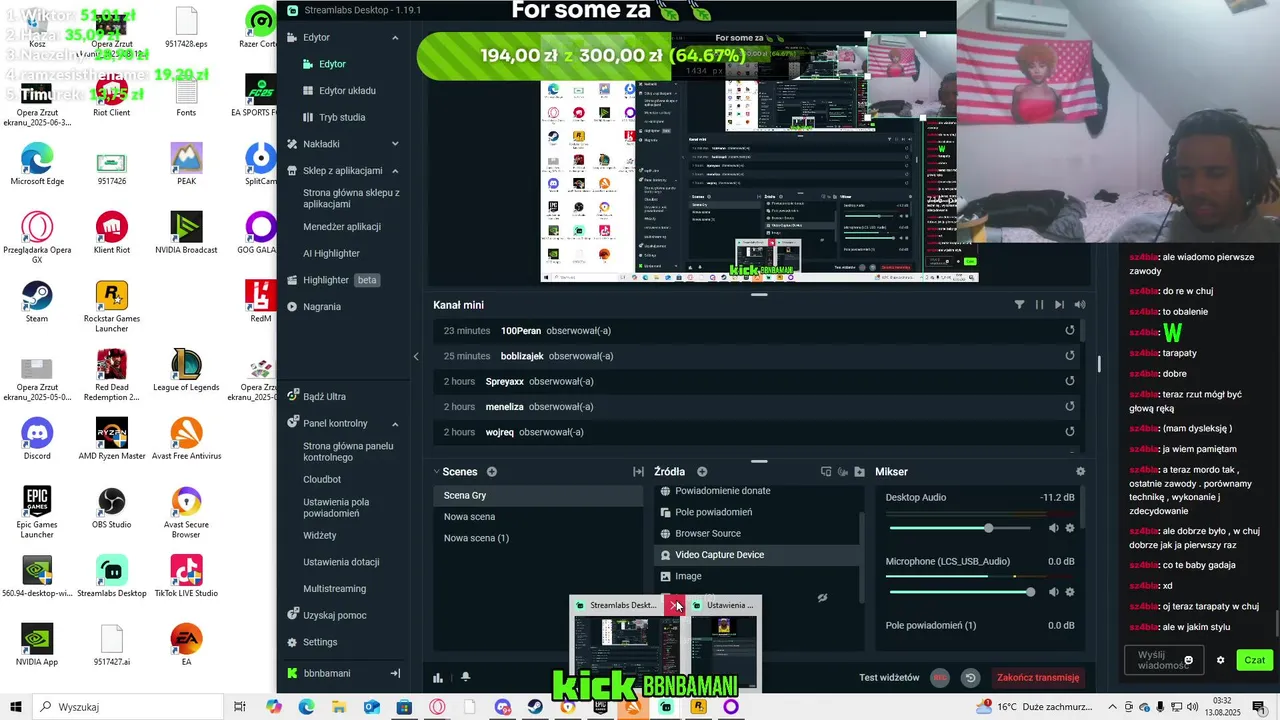Open mixer settings gear icon
Screen dimensions: 1280x720
[x=1080, y=472]
